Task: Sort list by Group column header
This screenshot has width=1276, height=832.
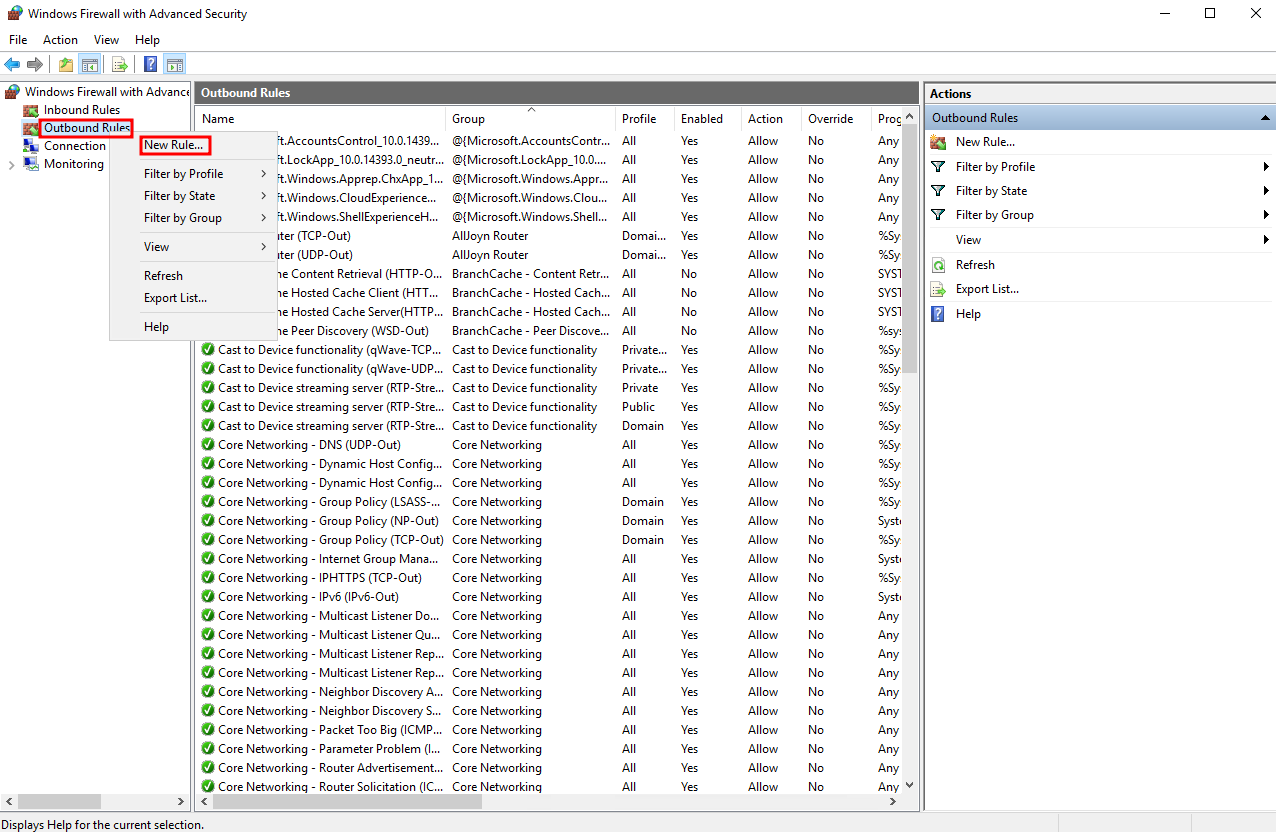Action: pyautogui.click(x=530, y=119)
